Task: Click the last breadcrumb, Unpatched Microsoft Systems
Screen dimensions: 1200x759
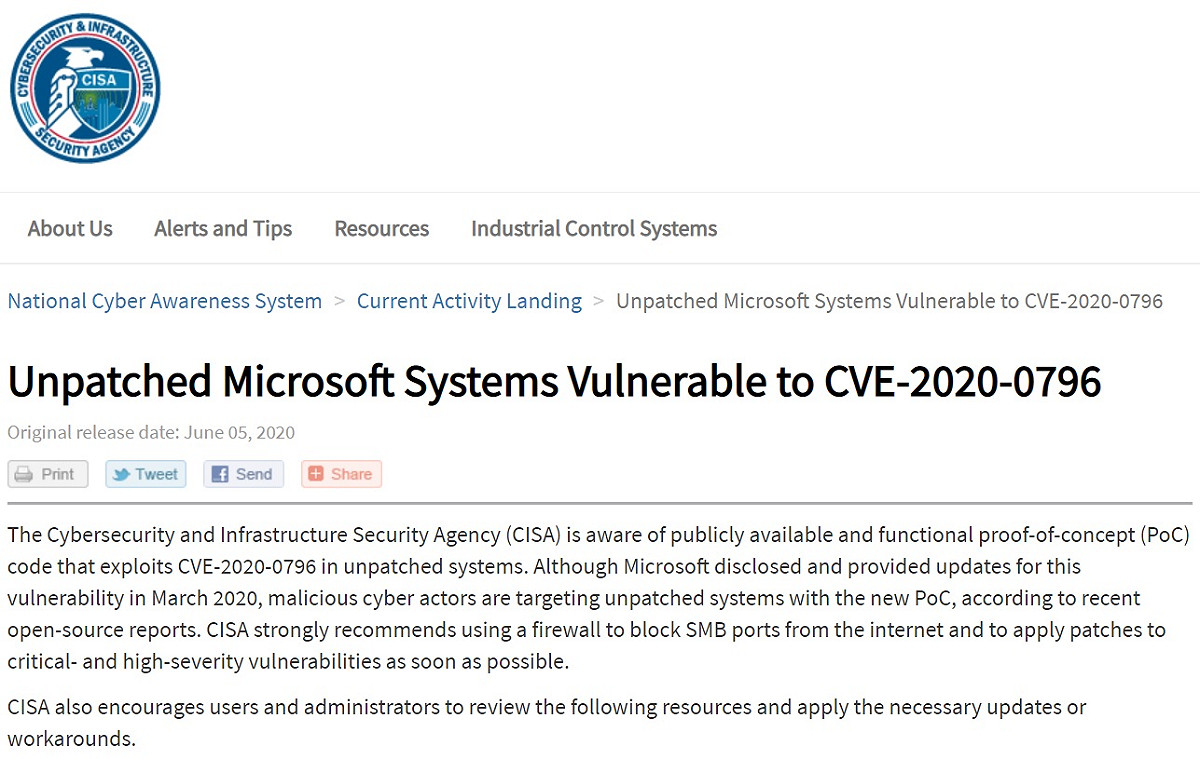Action: (889, 301)
